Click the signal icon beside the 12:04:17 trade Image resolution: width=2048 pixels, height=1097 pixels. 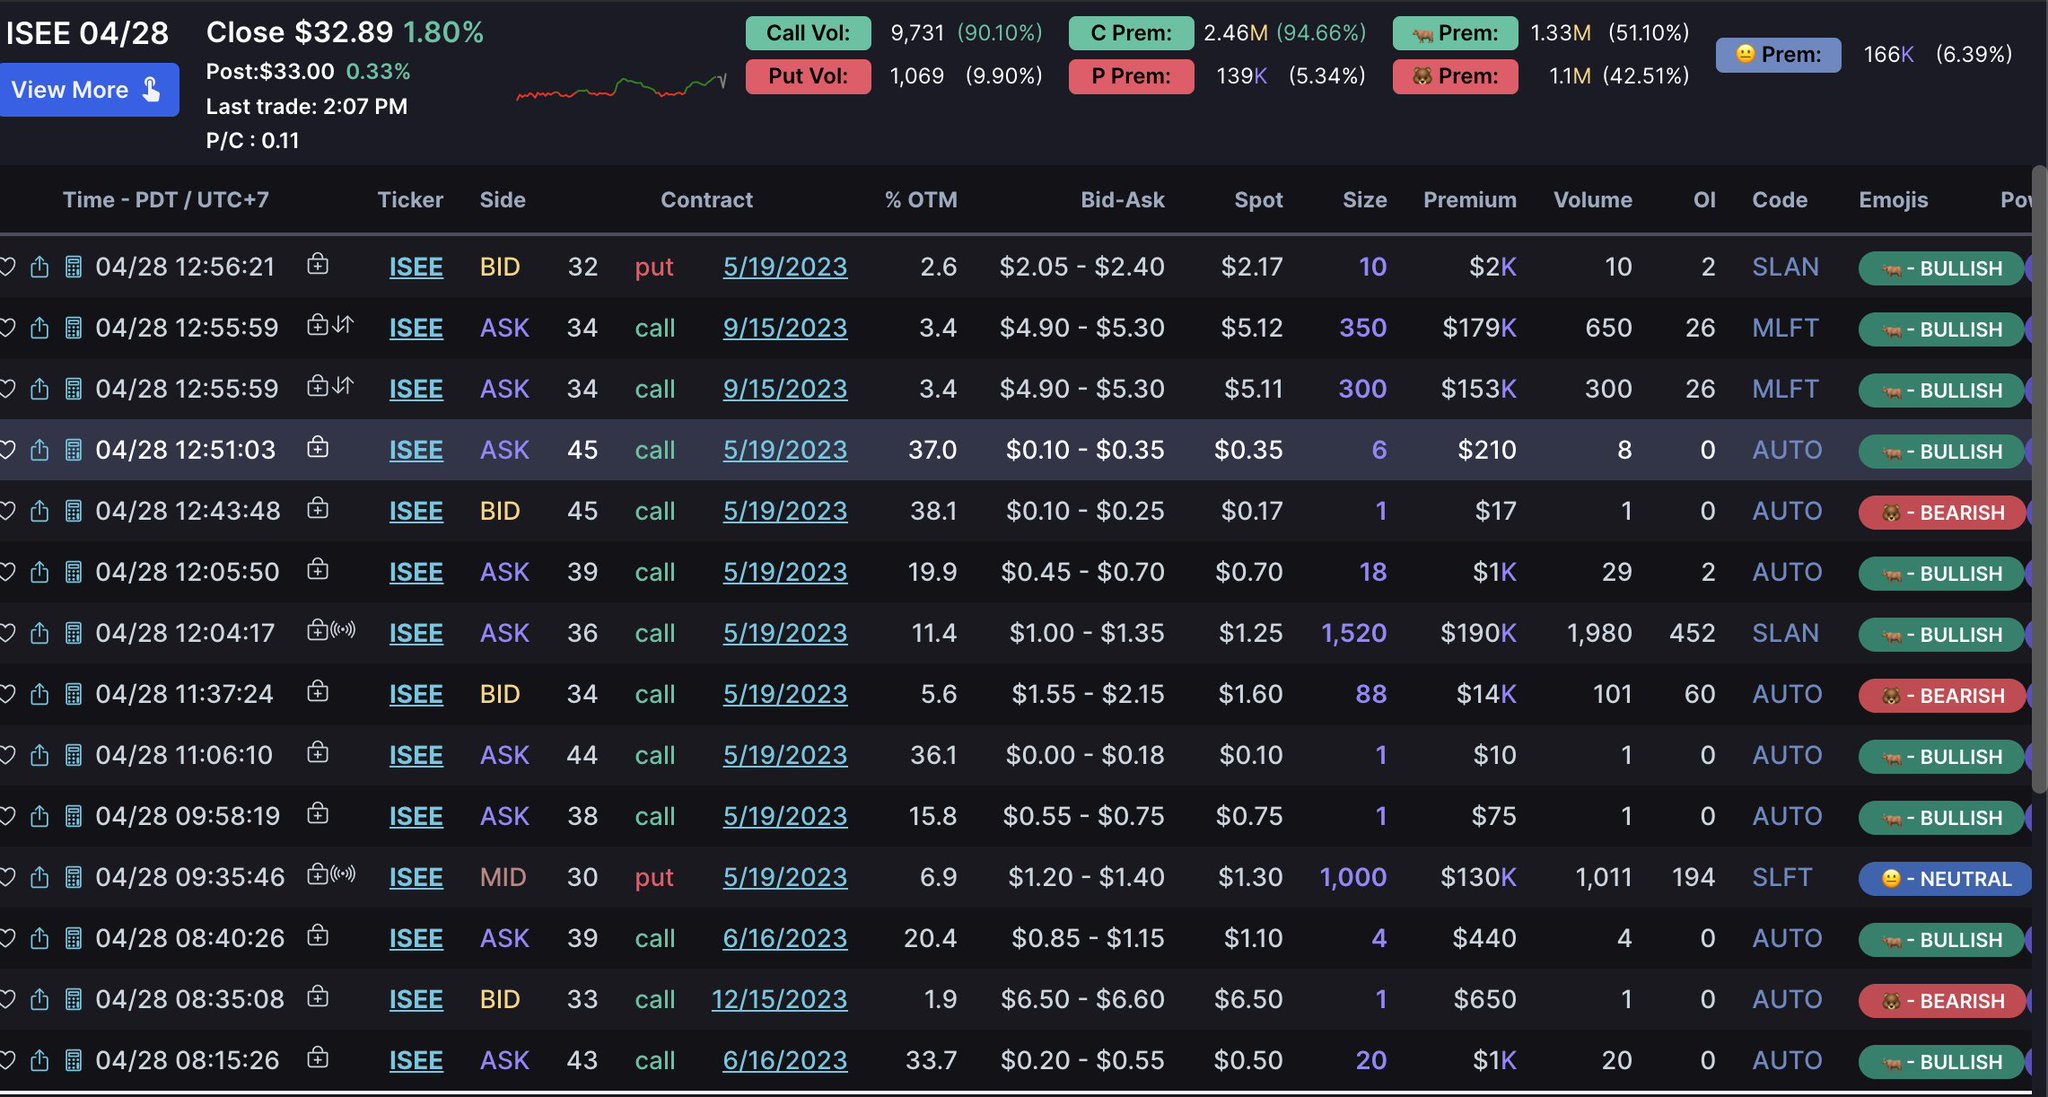341,630
